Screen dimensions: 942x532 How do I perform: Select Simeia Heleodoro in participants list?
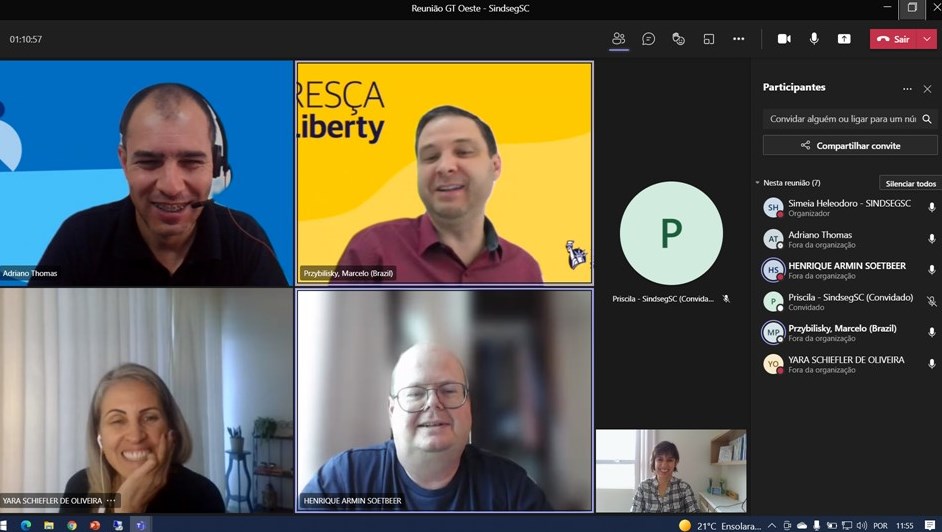[x=848, y=207]
